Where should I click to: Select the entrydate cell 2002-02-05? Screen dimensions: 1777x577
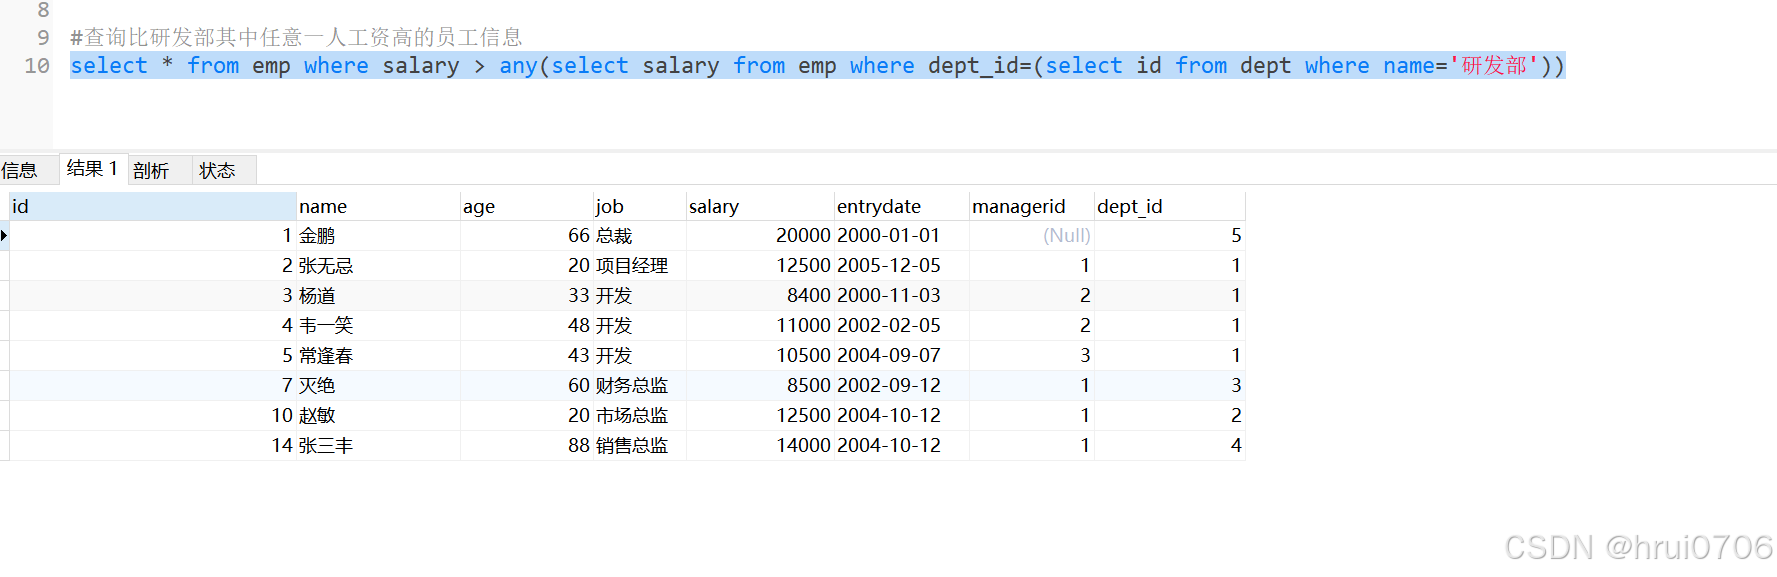[902, 326]
